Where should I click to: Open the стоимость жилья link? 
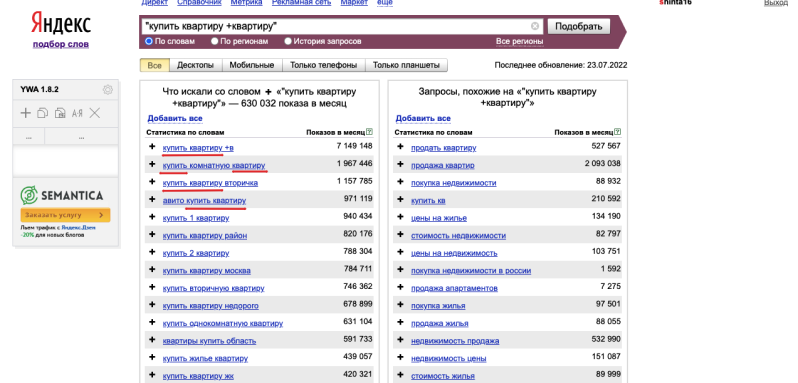(x=443, y=376)
